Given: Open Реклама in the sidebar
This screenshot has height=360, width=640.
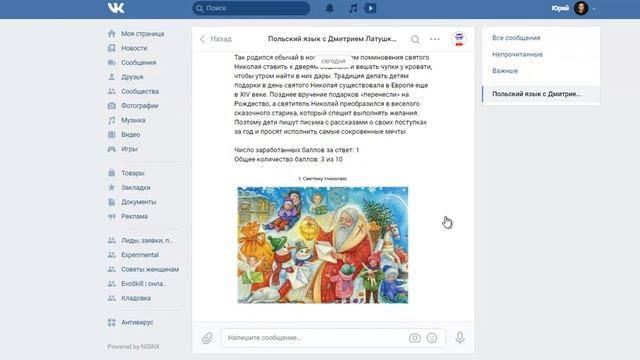Looking at the screenshot, I should (x=134, y=216).
